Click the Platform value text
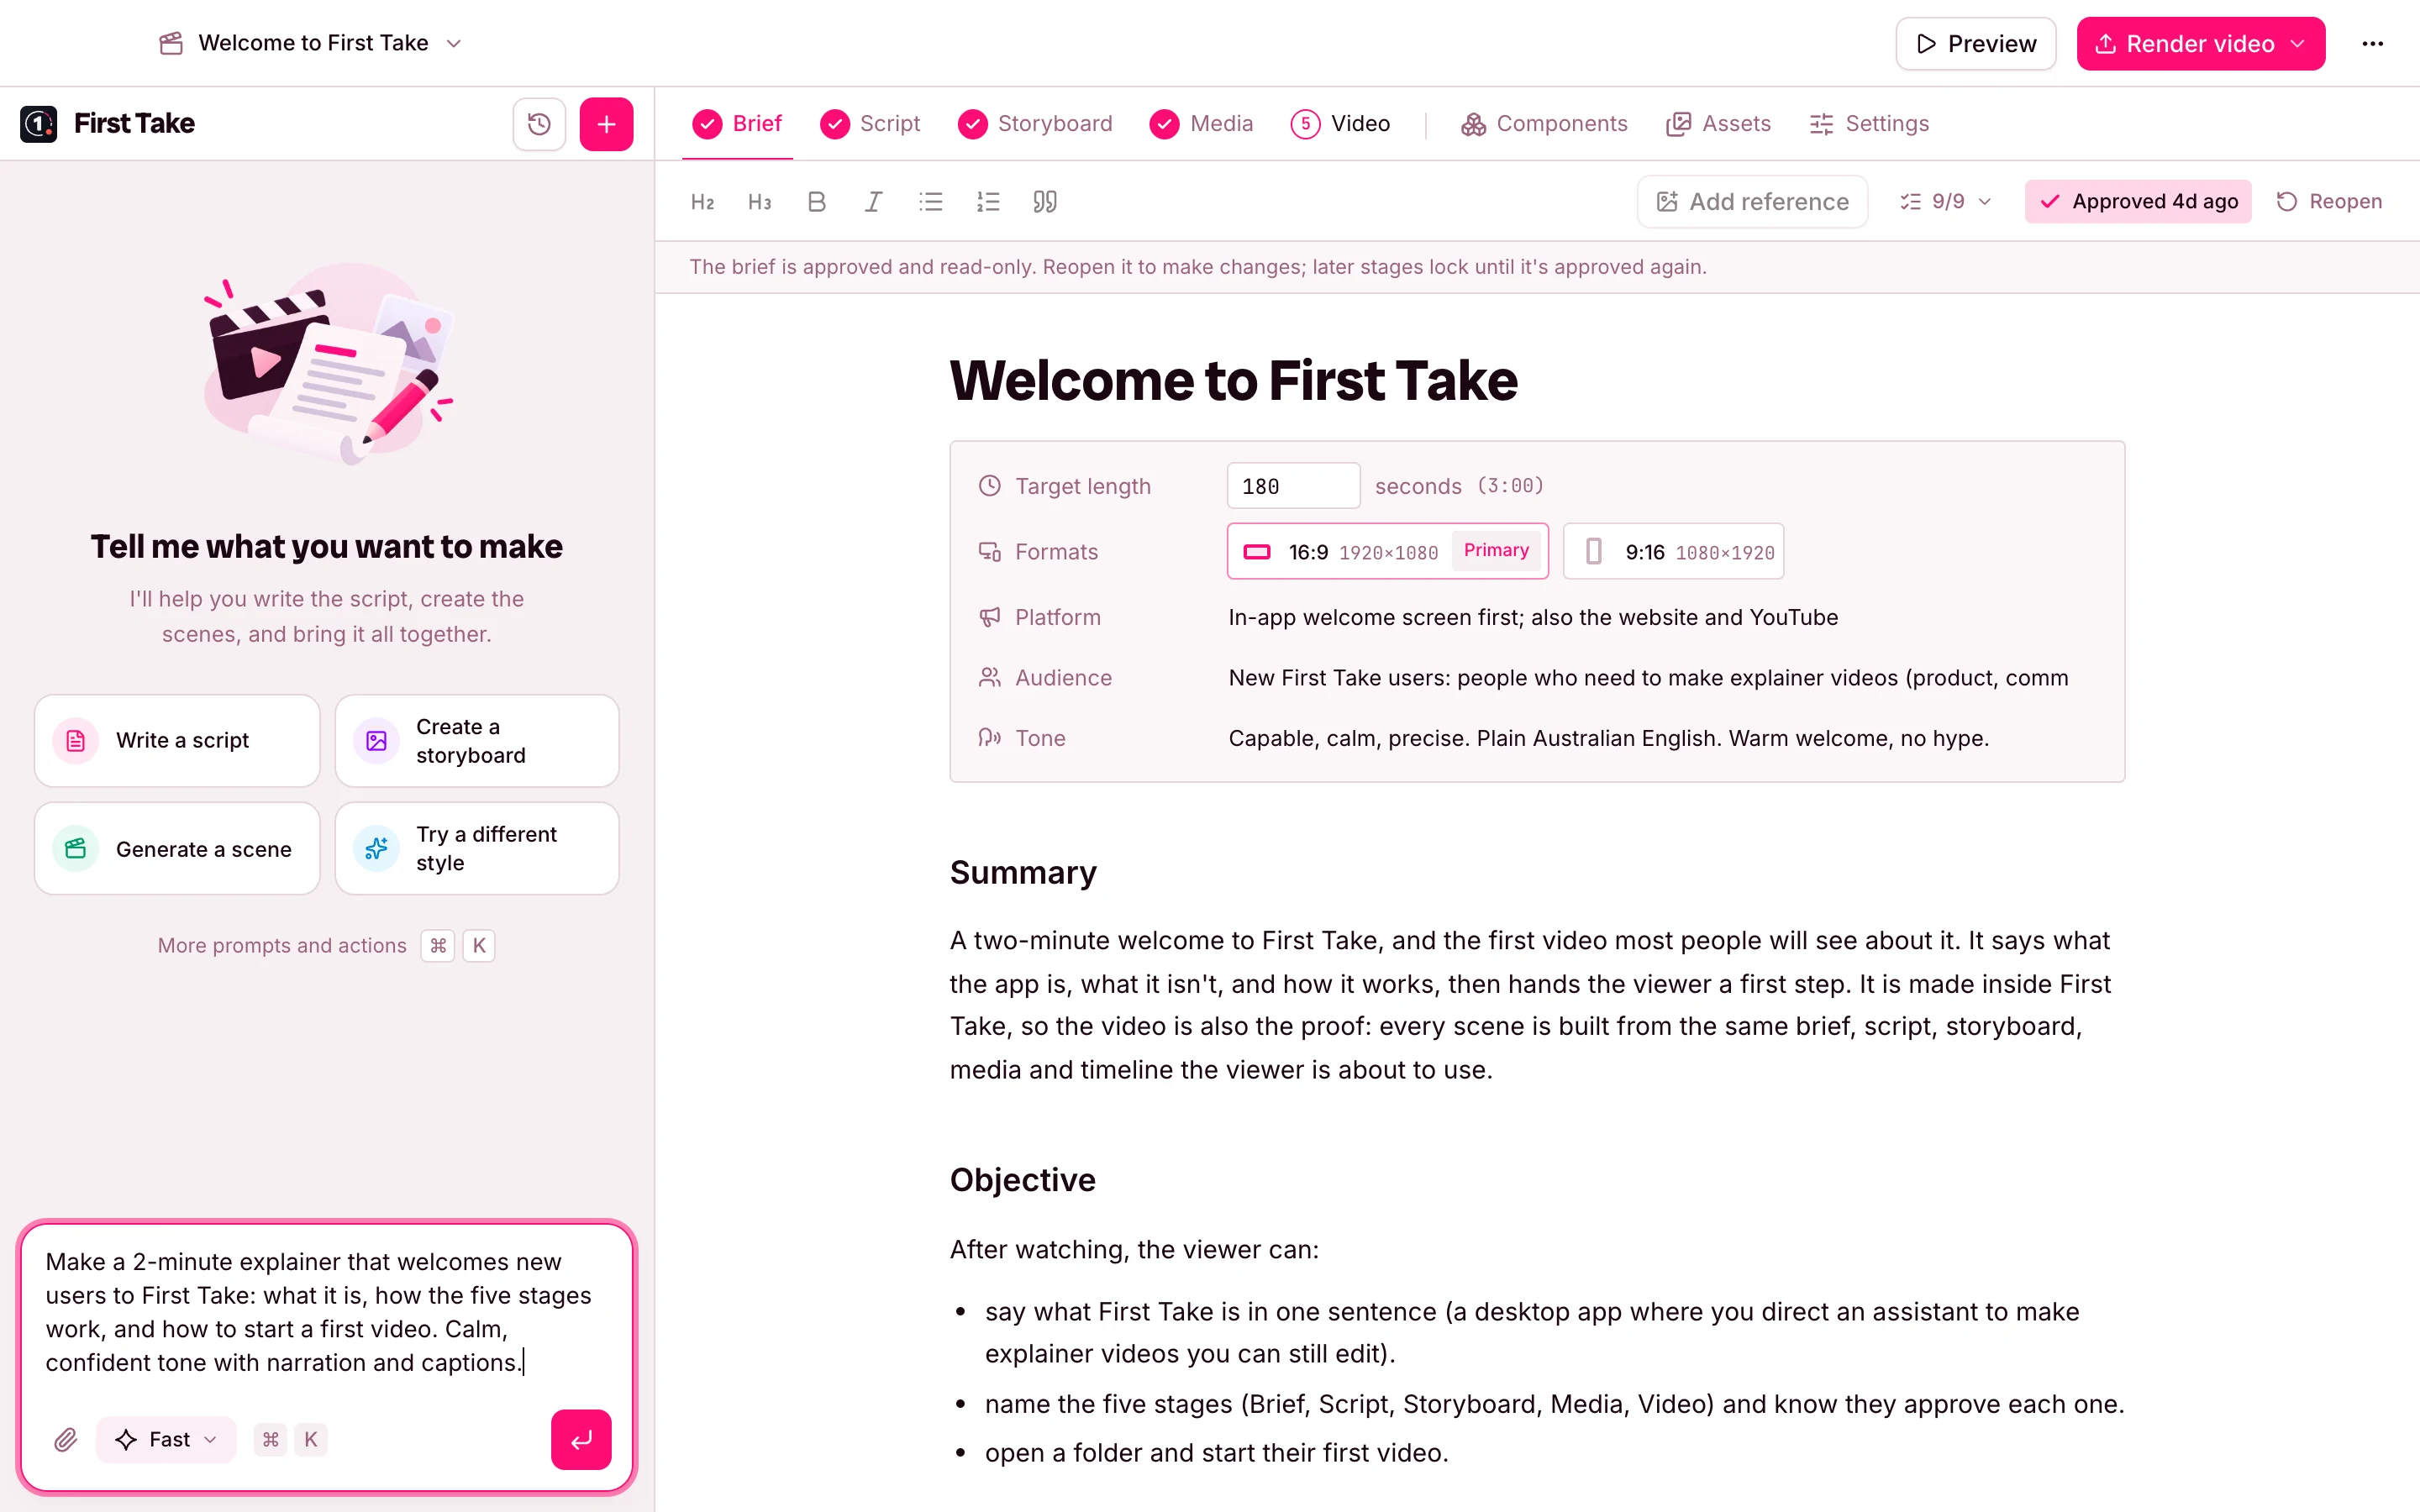Screen dimensions: 2420x1512 pyautogui.click(x=1533, y=617)
